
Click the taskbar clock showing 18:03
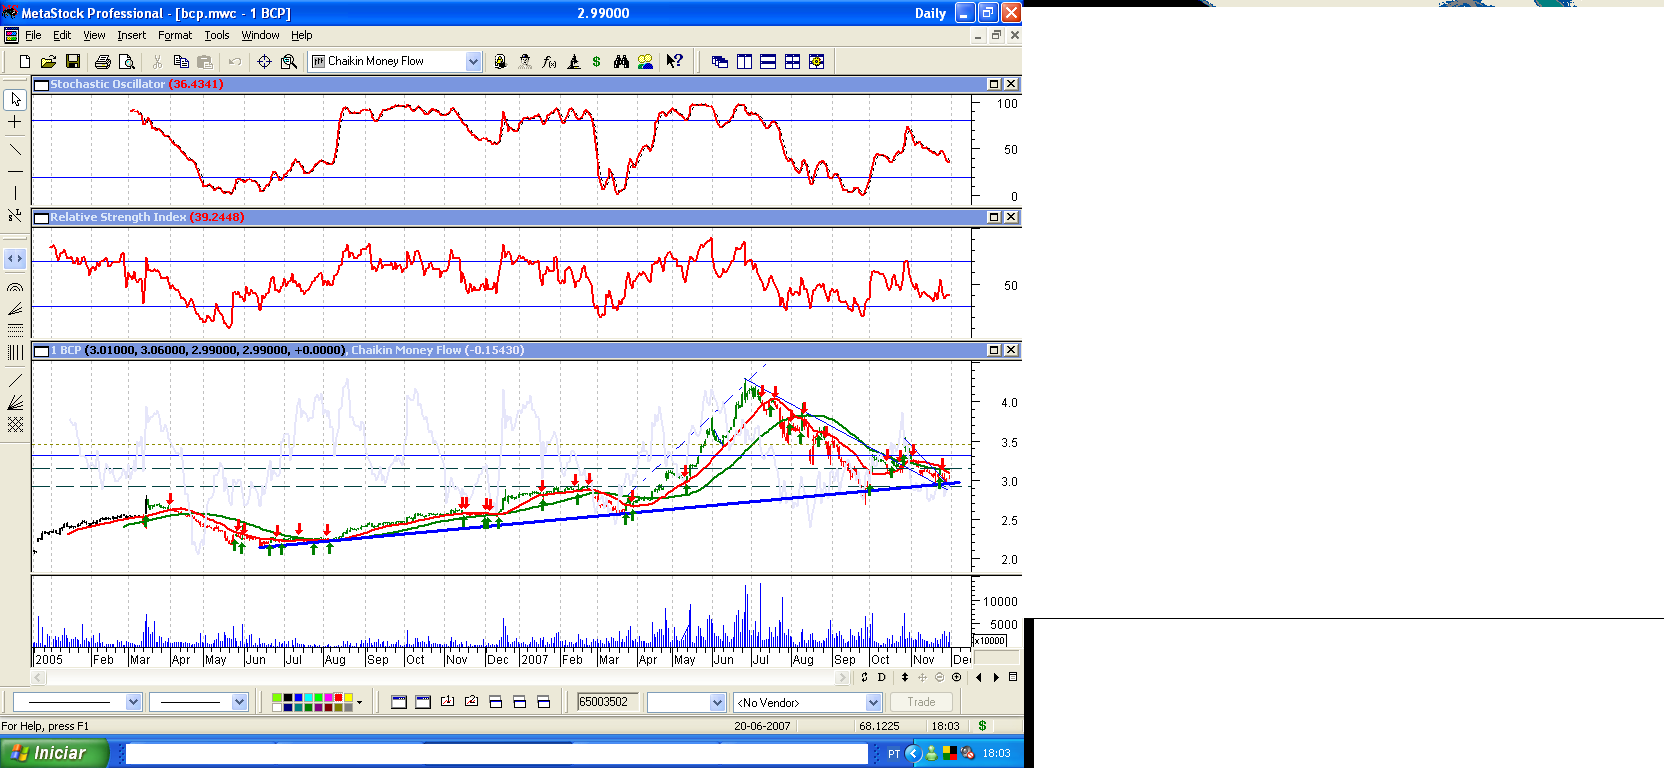tap(996, 754)
